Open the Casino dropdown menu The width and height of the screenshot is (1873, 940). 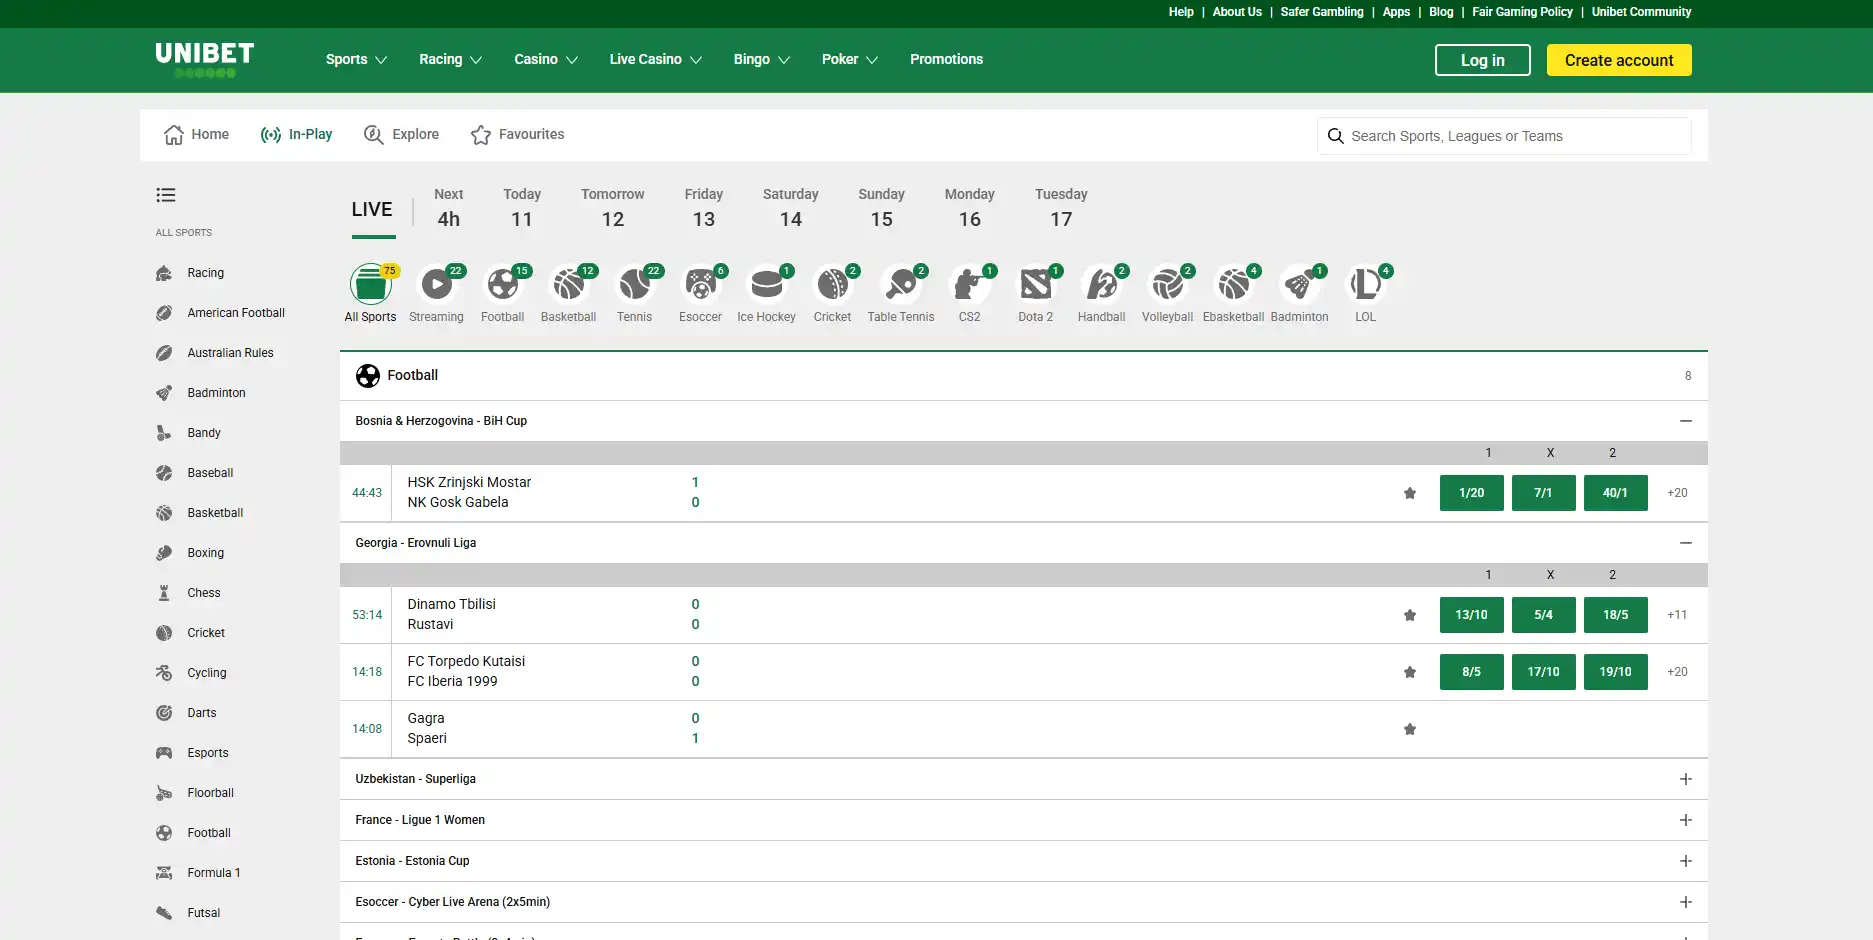point(546,59)
